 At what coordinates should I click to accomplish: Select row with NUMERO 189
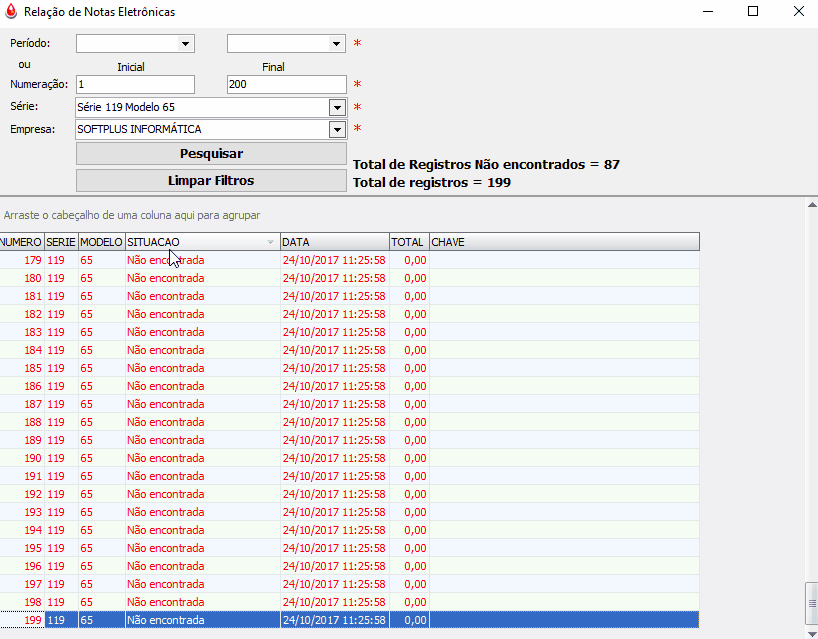coord(350,440)
